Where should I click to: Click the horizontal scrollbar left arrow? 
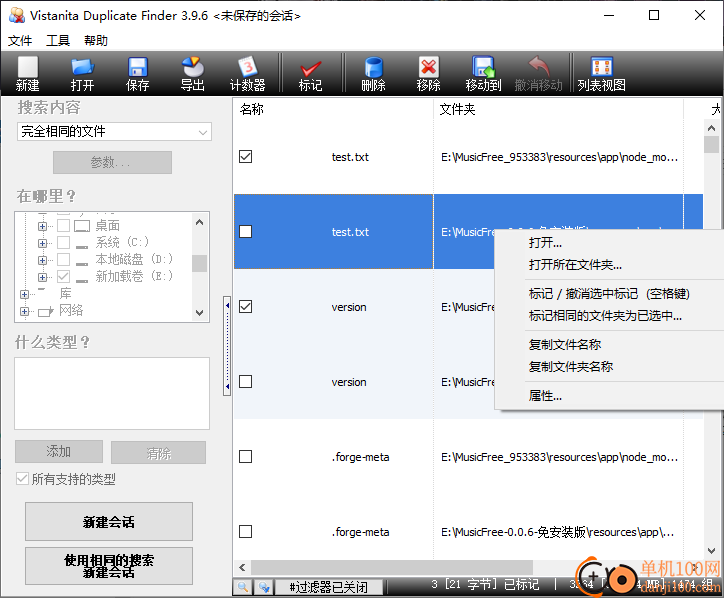[x=242, y=567]
